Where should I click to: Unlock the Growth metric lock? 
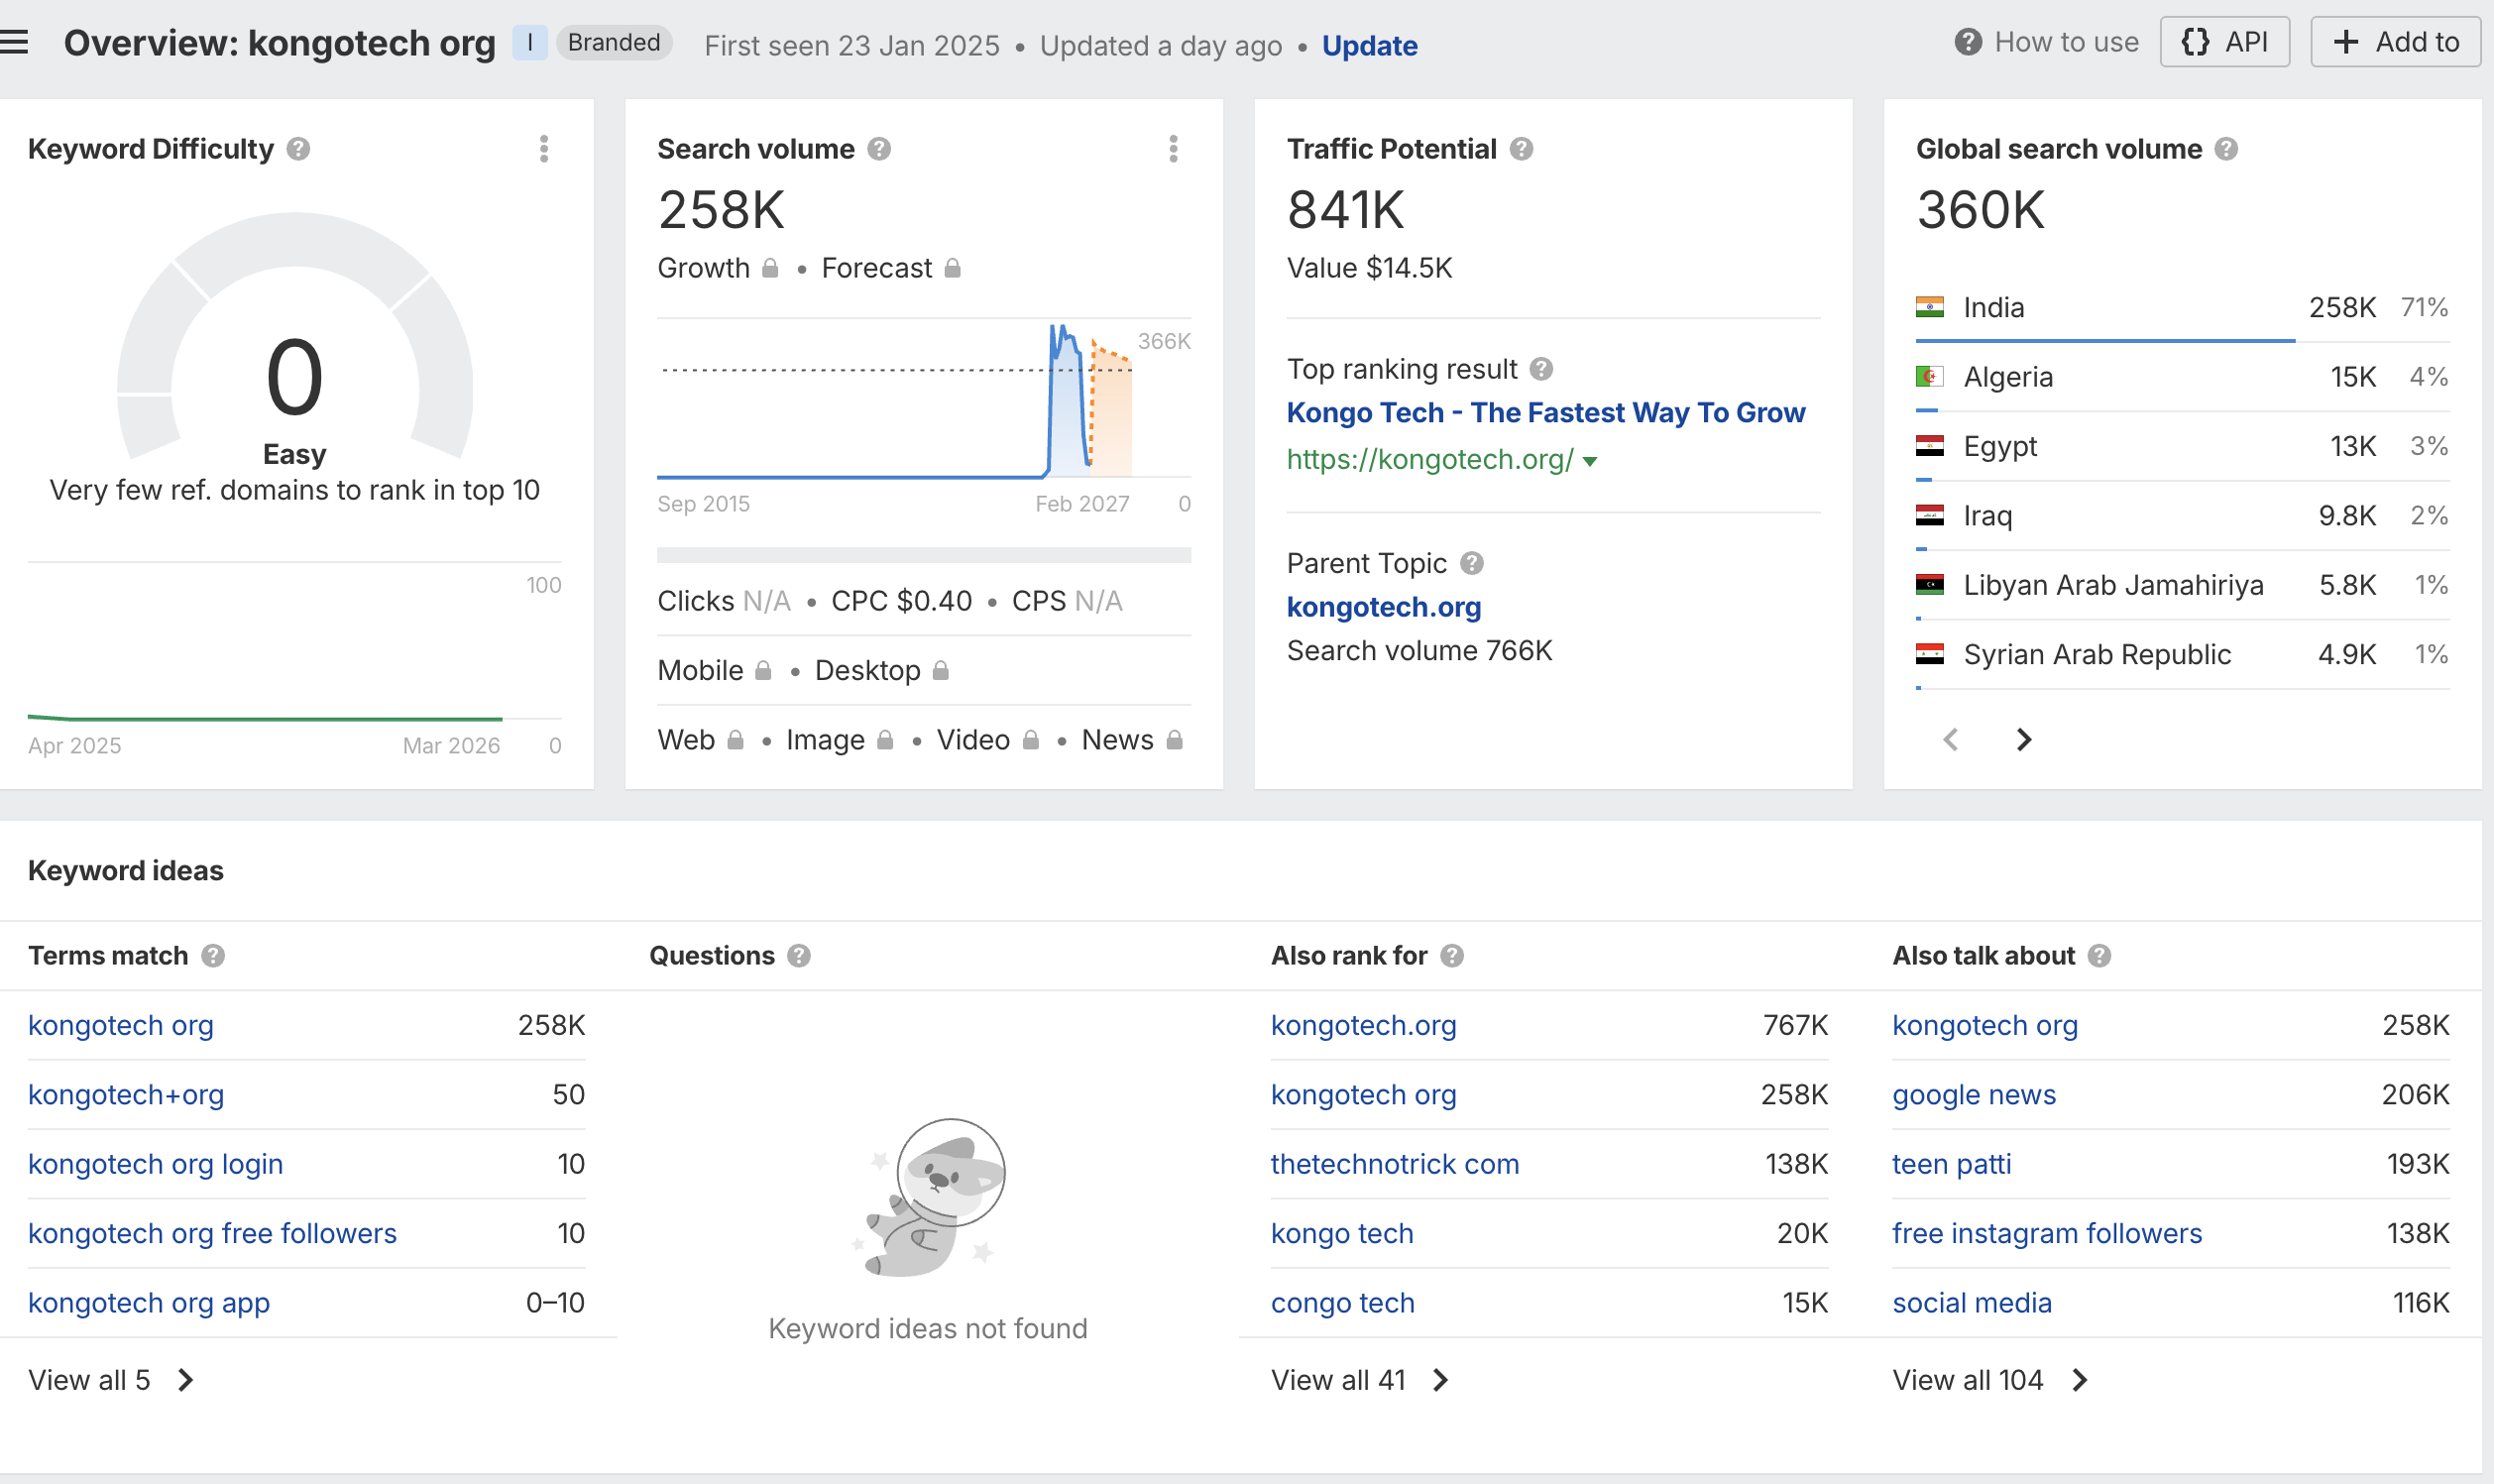point(770,268)
